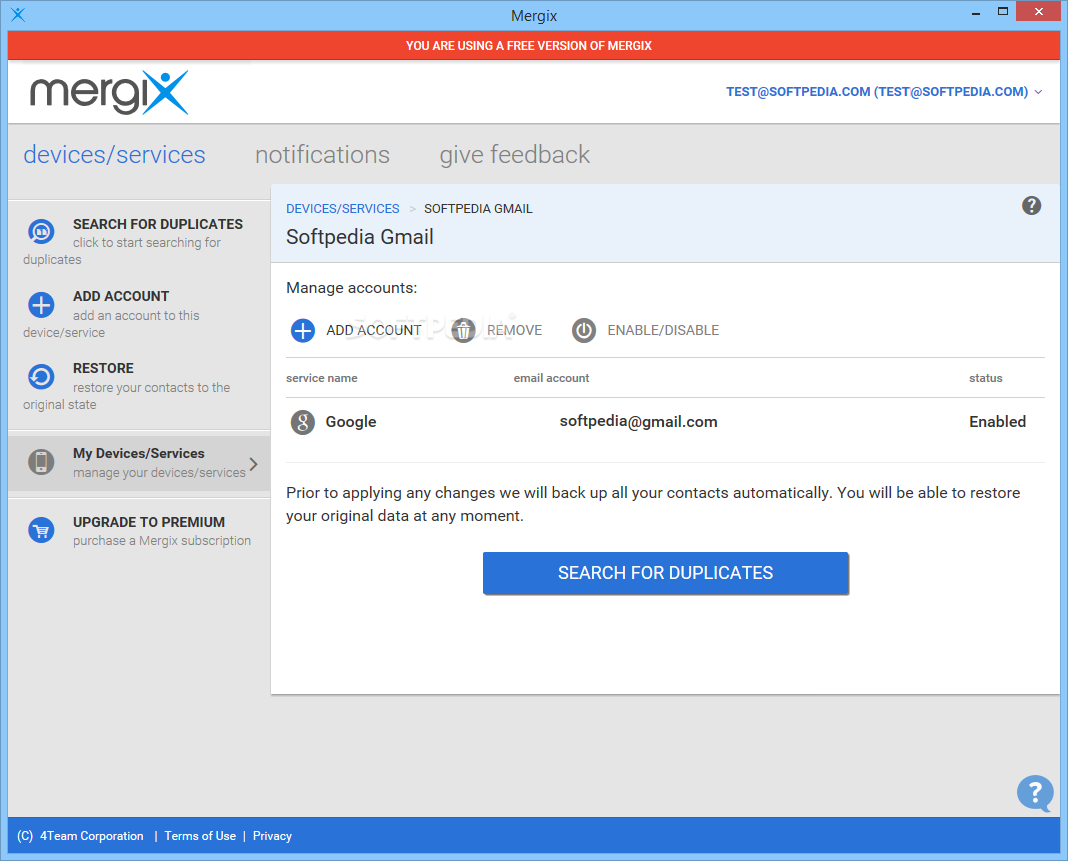The width and height of the screenshot is (1068, 861).
Task: Click the 4Team Corporation footer link
Action: coord(91,836)
